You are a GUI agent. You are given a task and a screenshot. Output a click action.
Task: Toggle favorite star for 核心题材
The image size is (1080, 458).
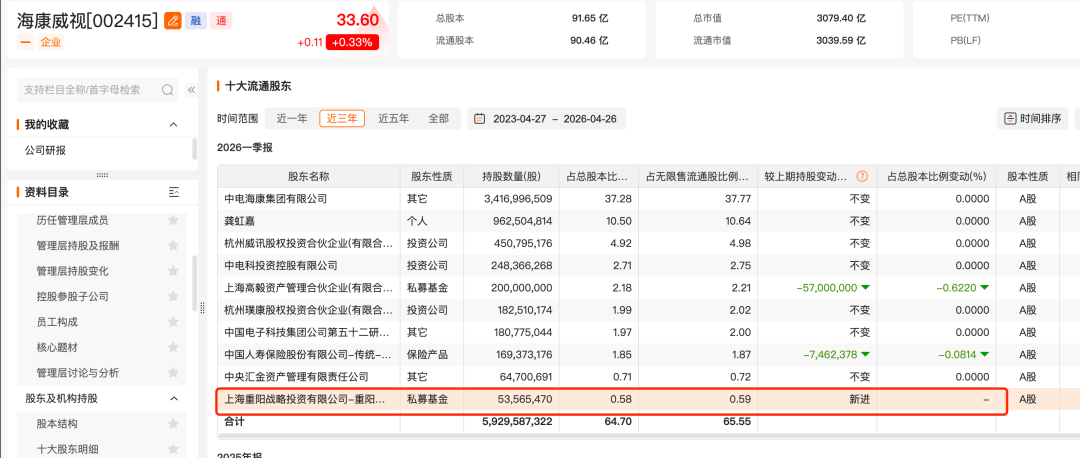point(174,347)
